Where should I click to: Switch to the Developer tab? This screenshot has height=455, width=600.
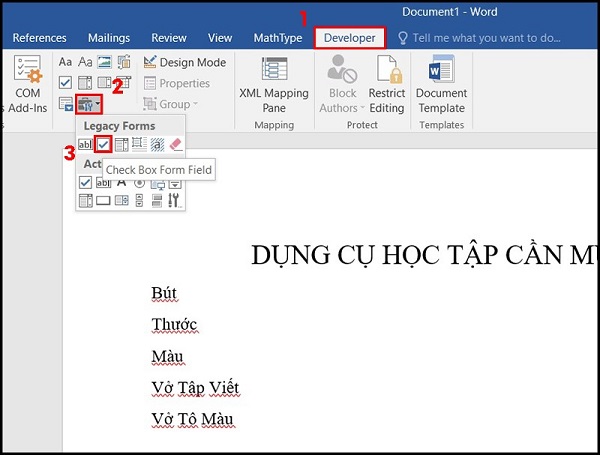point(350,38)
